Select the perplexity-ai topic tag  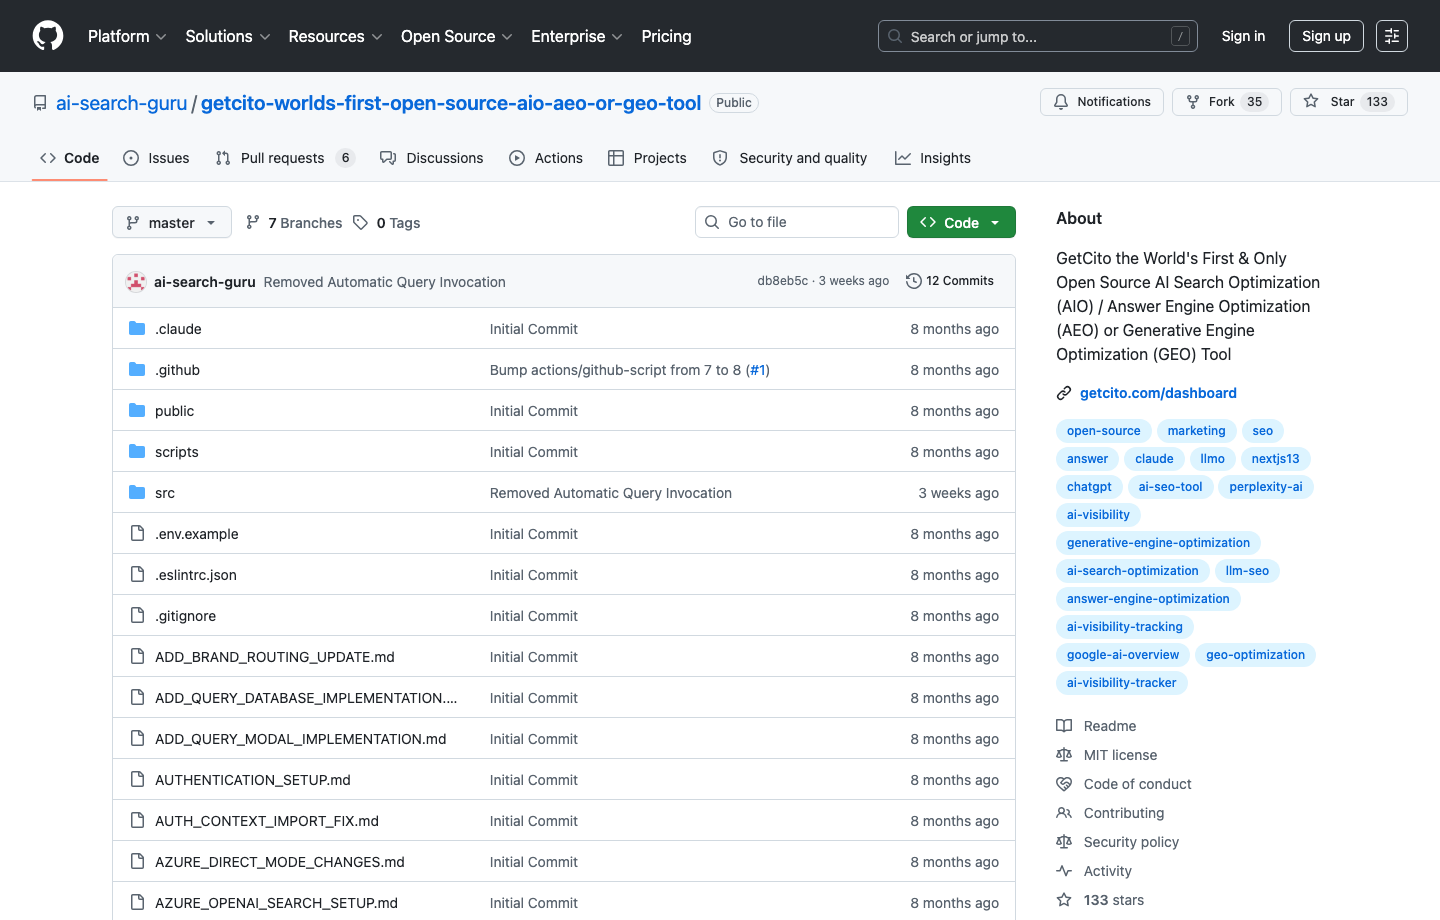pyautogui.click(x=1266, y=487)
